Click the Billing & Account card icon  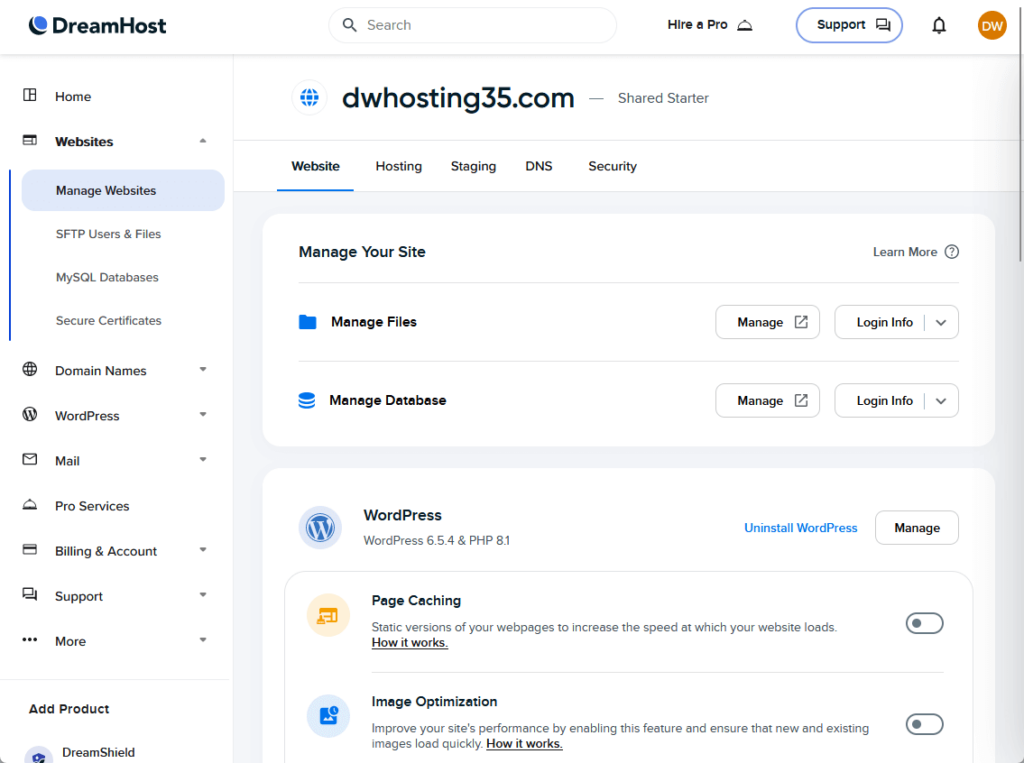pos(30,549)
